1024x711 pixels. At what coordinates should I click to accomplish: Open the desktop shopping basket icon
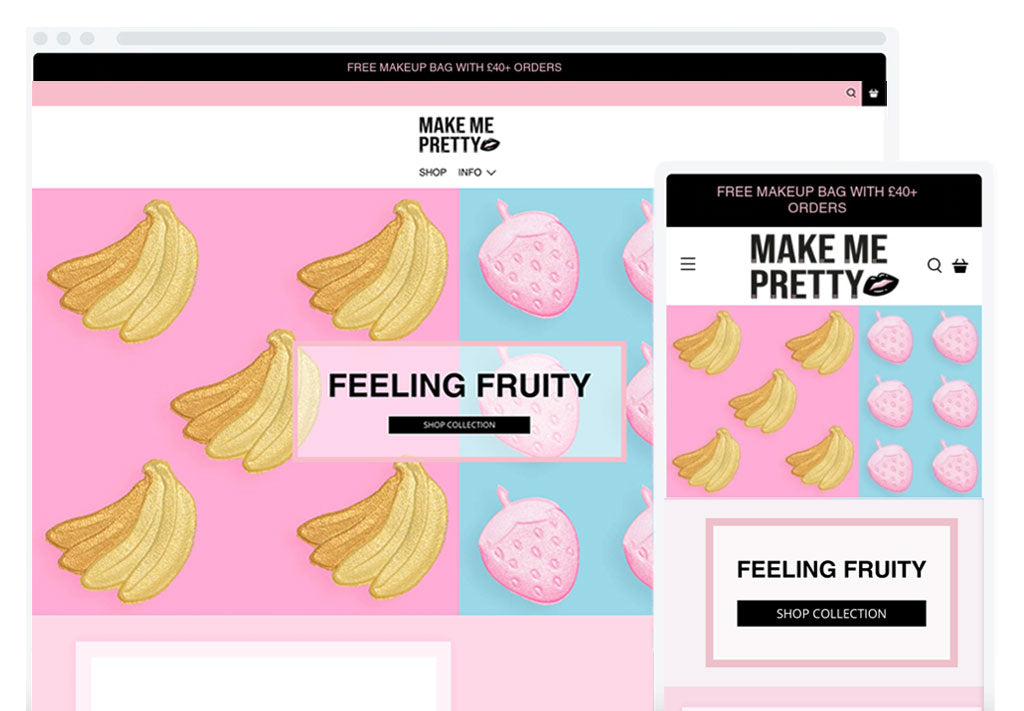click(874, 93)
